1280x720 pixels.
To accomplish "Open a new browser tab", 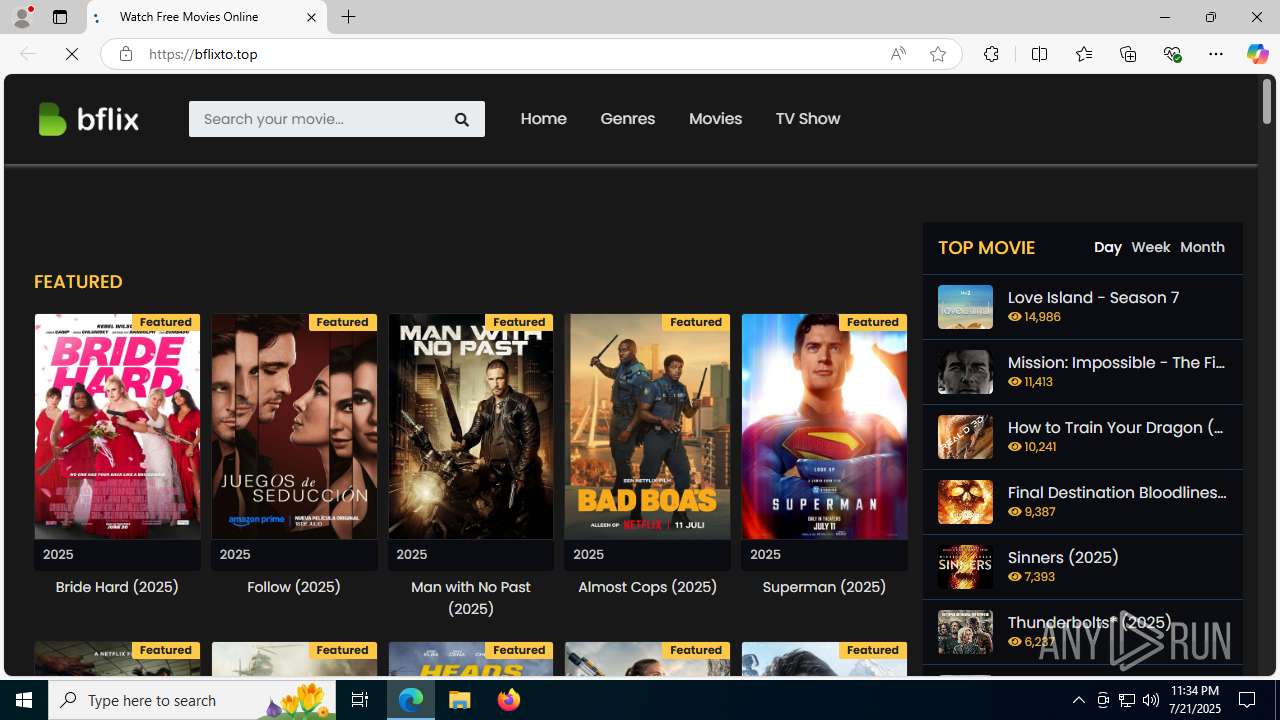I will (x=348, y=17).
